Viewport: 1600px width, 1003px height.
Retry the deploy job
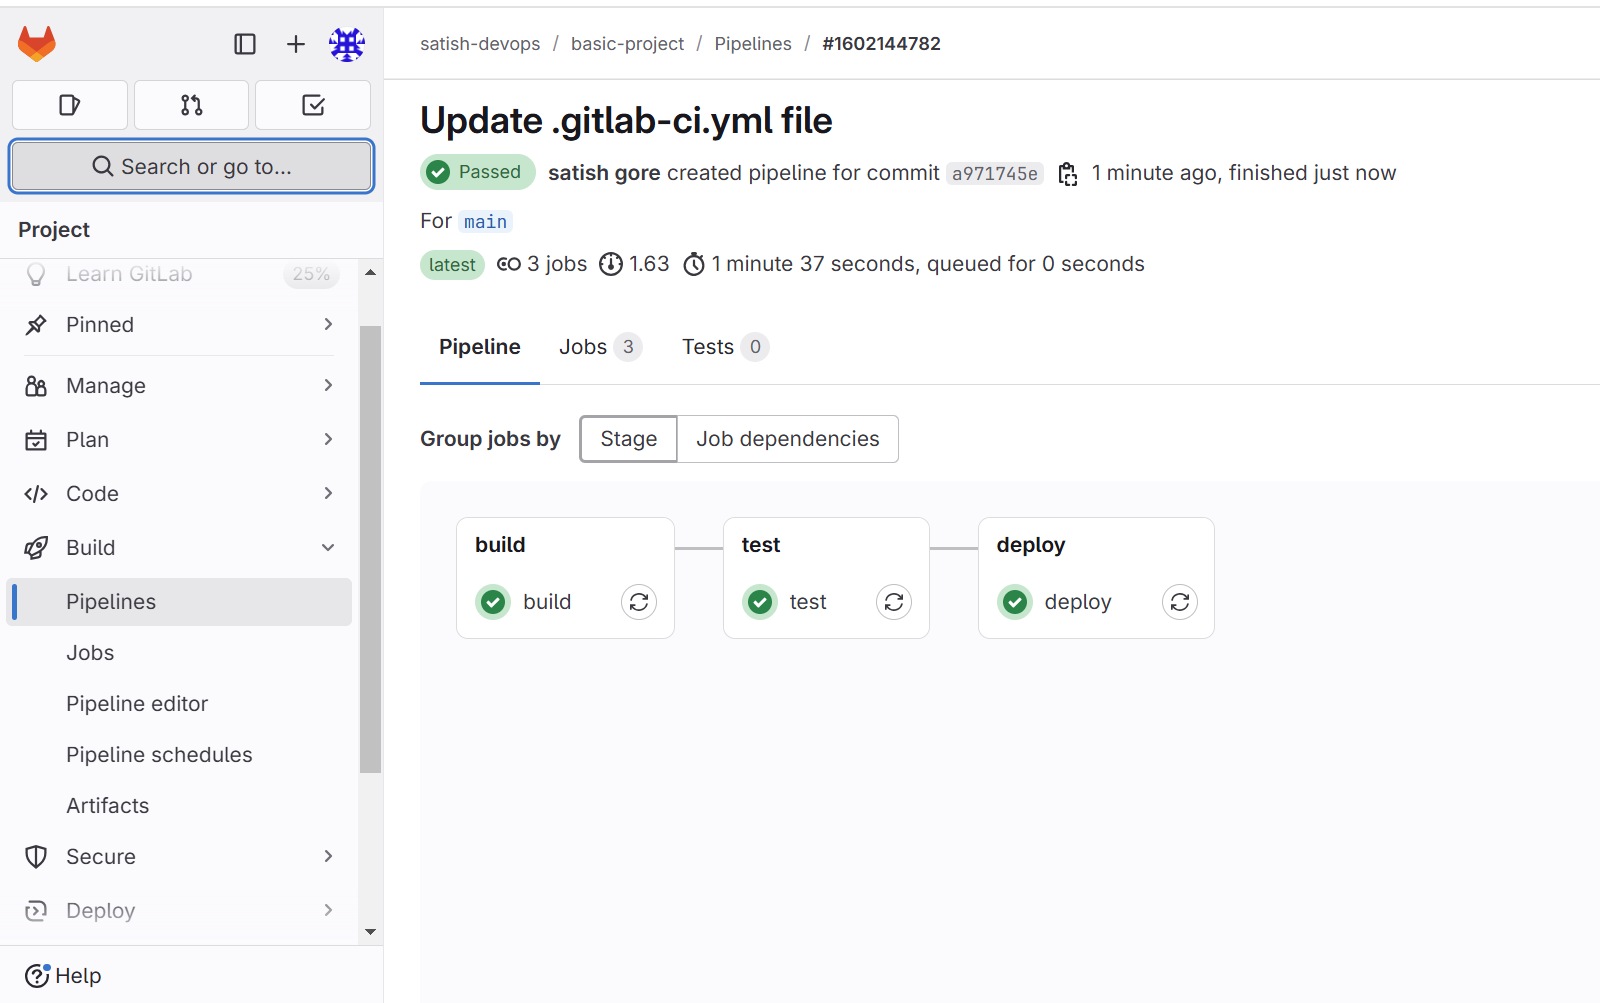pos(1180,602)
